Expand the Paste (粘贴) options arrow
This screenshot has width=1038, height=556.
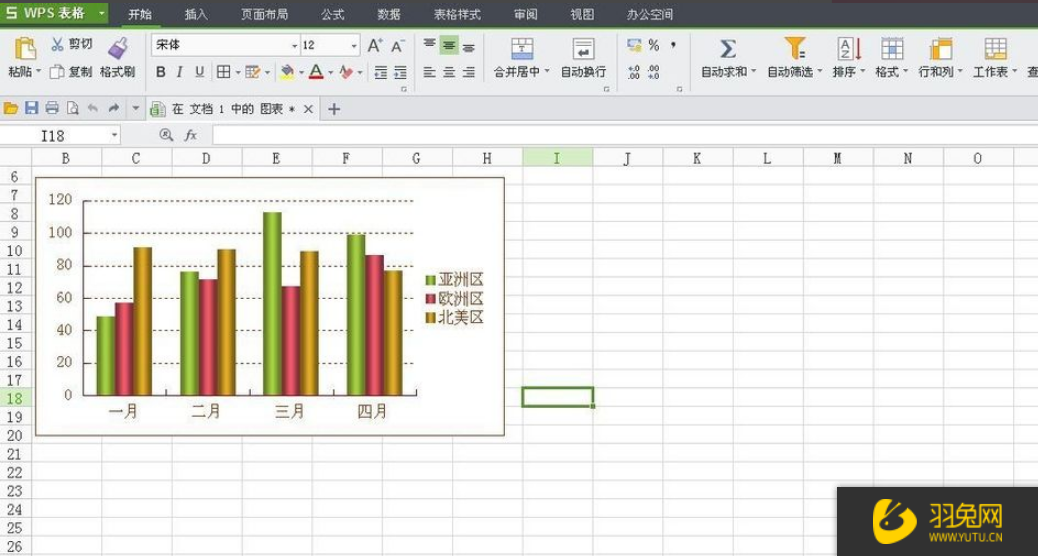38,72
